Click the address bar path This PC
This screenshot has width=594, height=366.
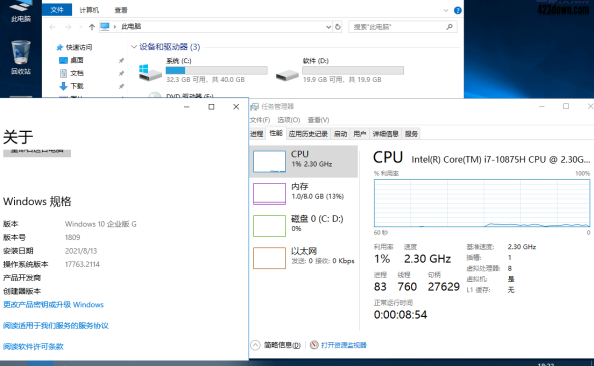(x=131, y=27)
